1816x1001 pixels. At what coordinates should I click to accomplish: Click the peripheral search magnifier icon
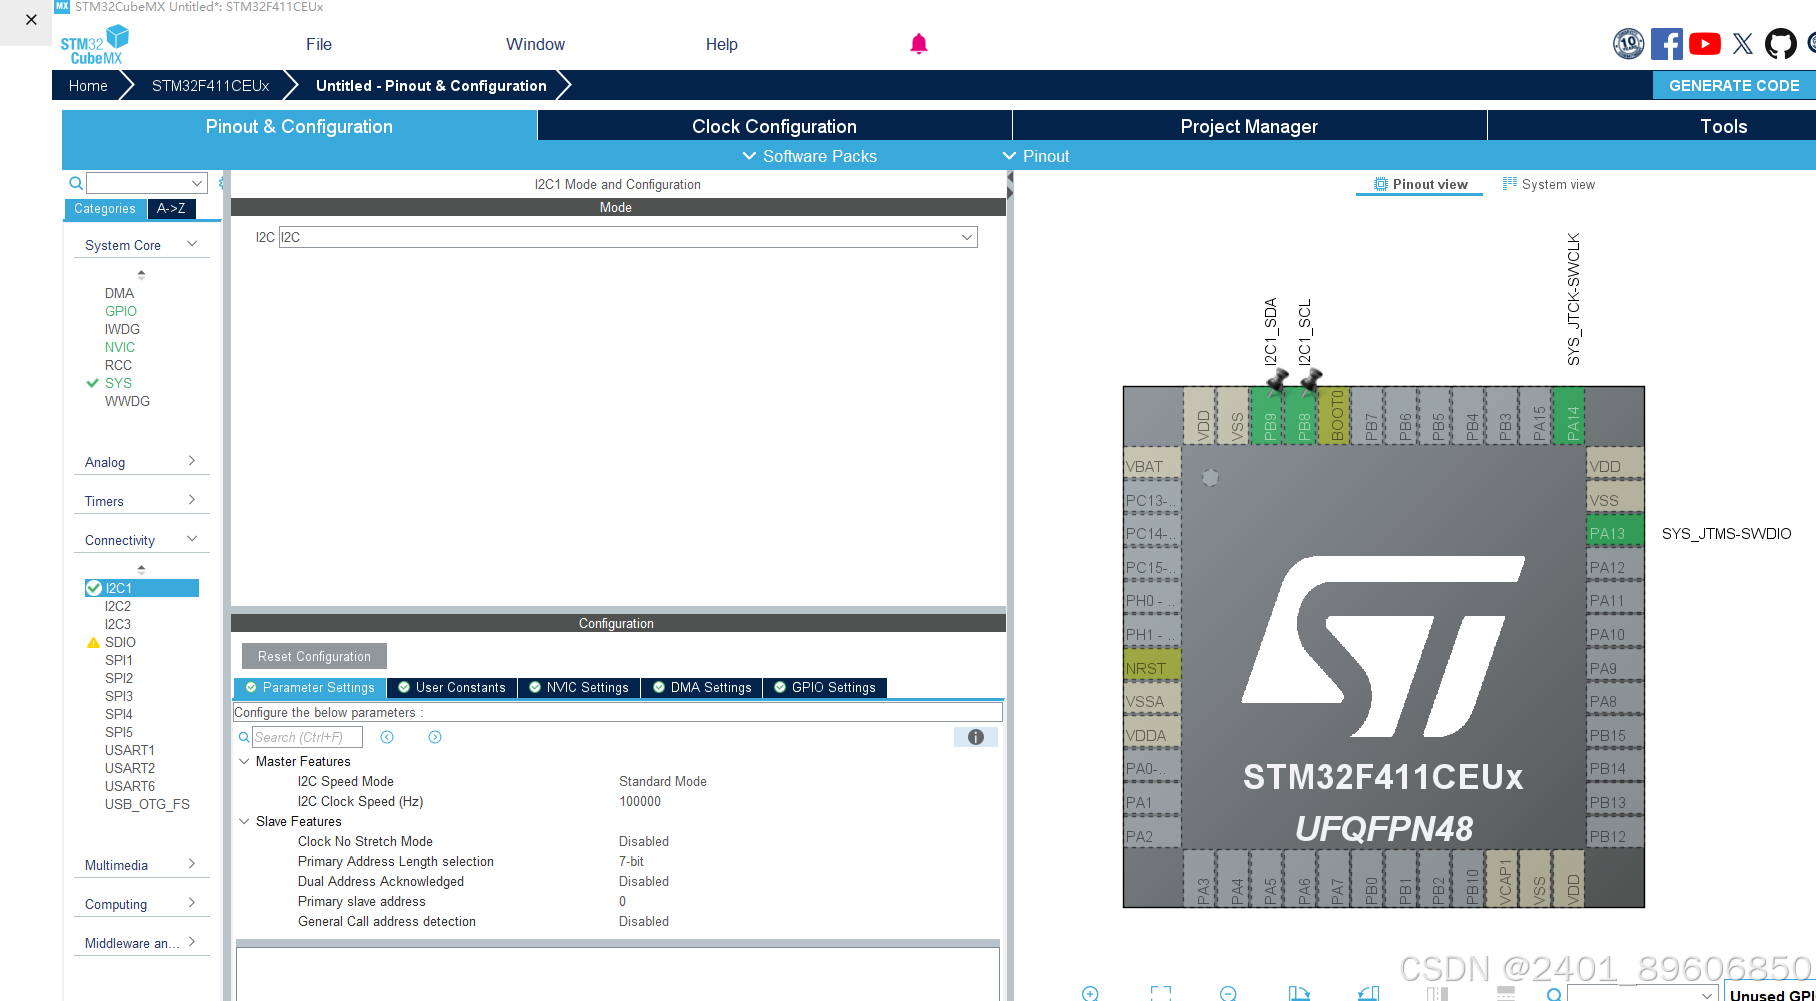[76, 183]
